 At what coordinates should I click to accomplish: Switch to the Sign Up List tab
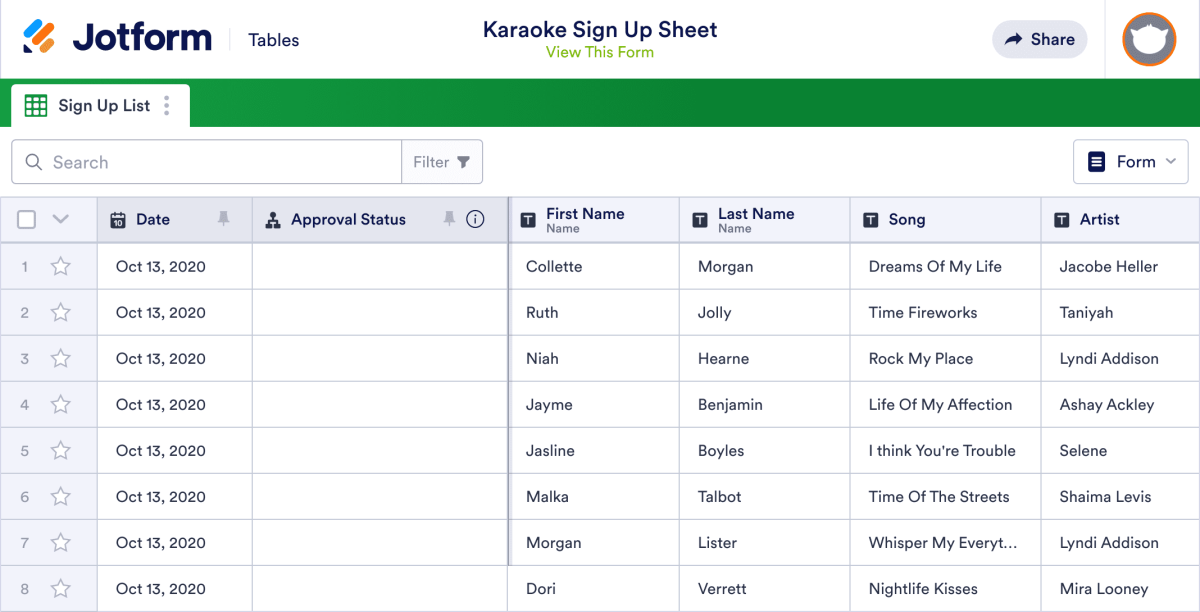(104, 105)
